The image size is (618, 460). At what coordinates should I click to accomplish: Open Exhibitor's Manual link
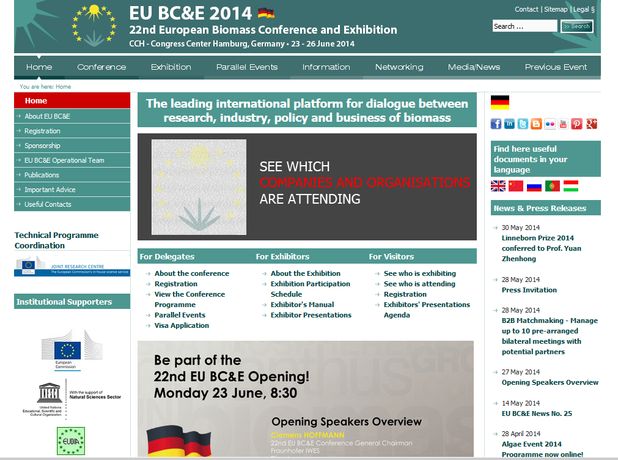[x=302, y=304]
